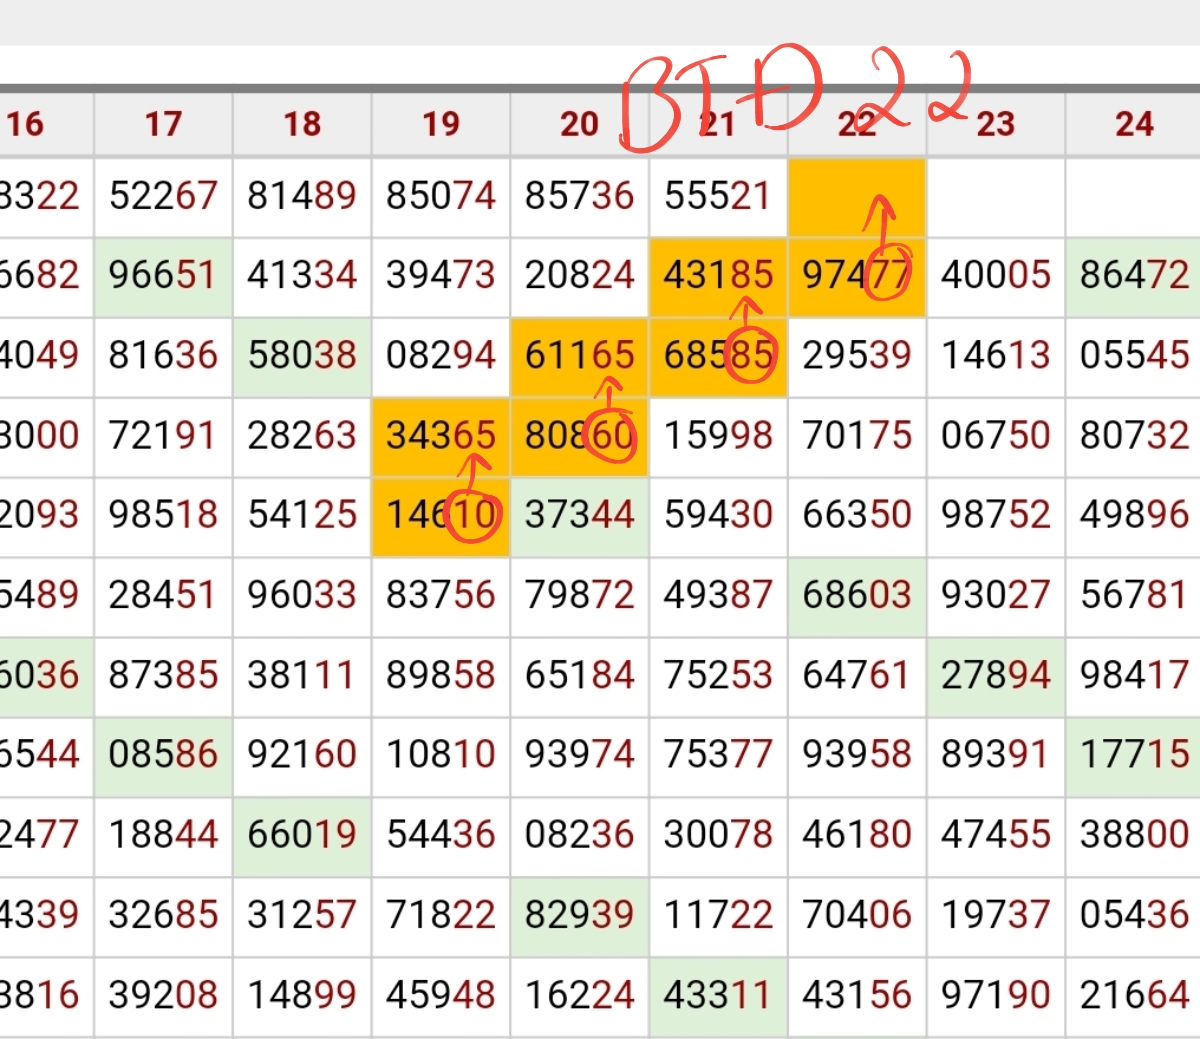Screen dimensions: 1200x1039
Task: Select the 72191 entry
Action: pyautogui.click(x=163, y=435)
